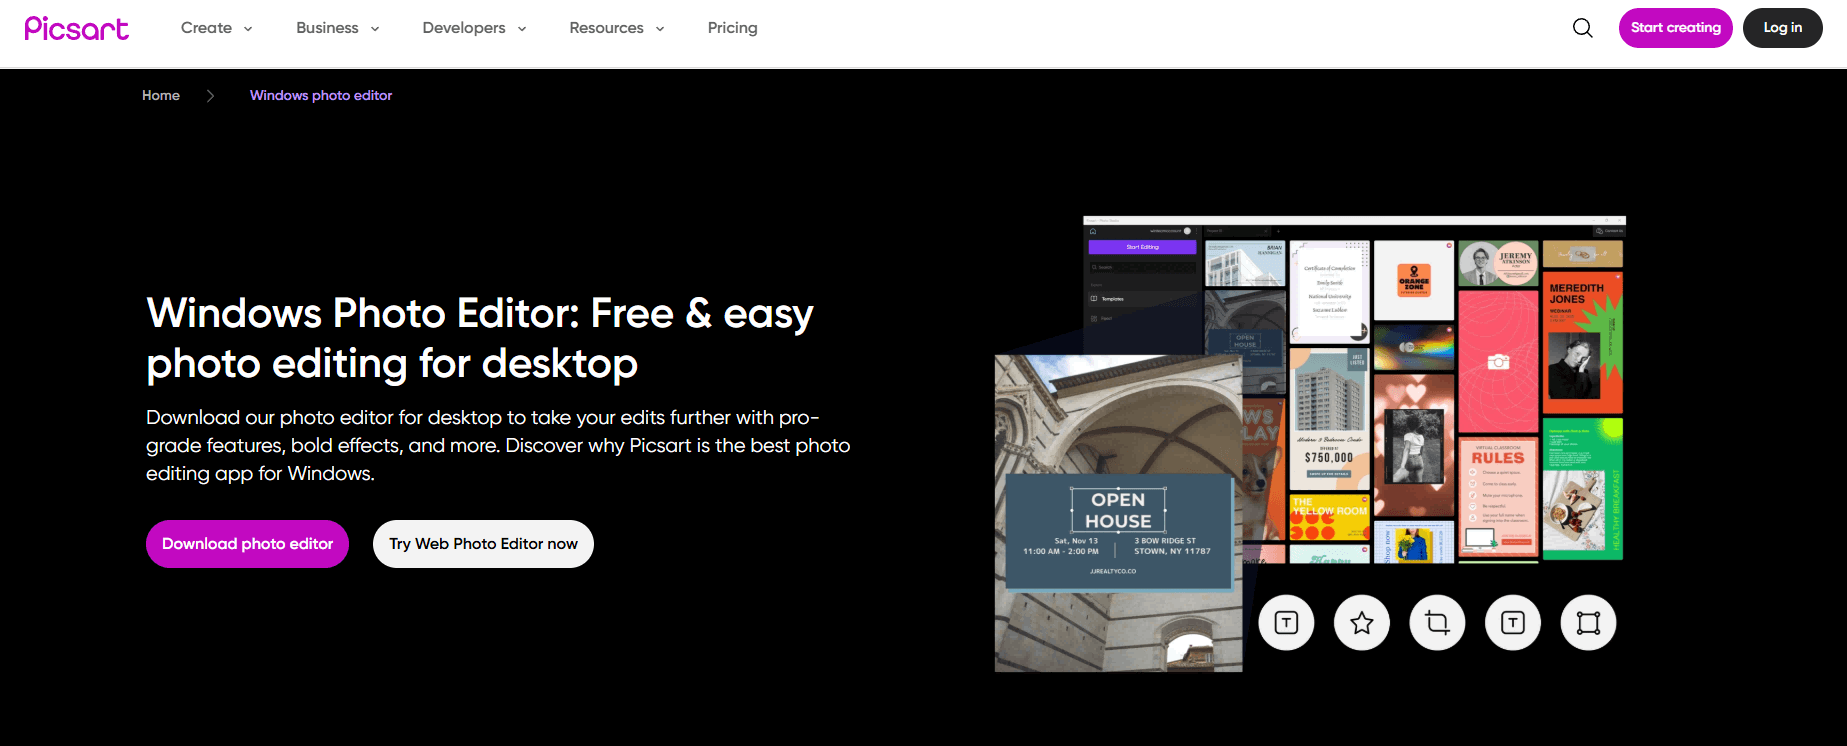Click Try Web Photo Editor now
The height and width of the screenshot is (746, 1847).
(x=483, y=544)
